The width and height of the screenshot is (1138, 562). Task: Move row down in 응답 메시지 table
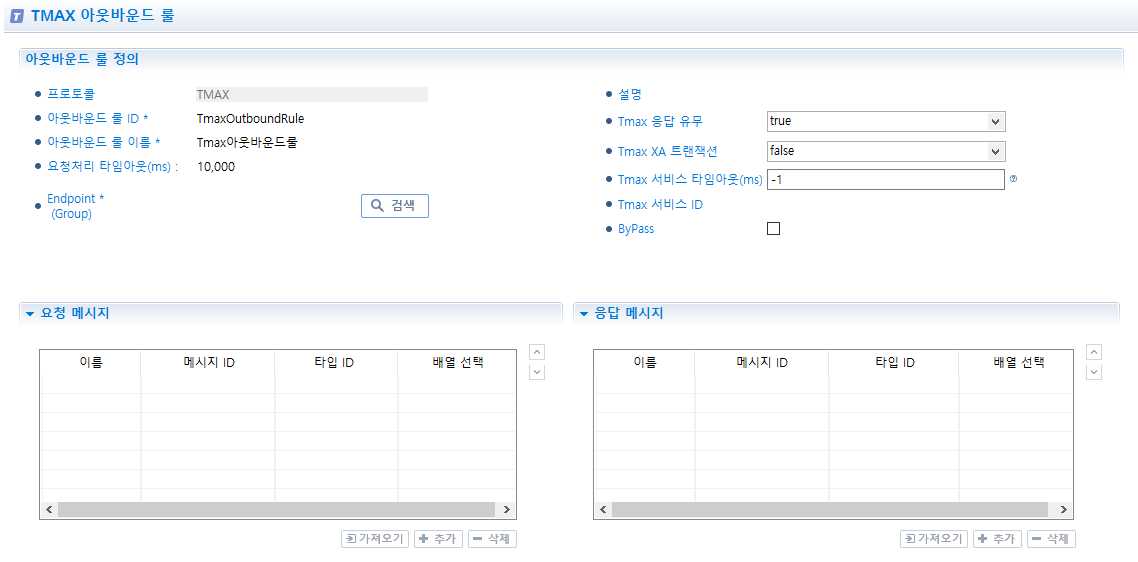[x=1094, y=372]
